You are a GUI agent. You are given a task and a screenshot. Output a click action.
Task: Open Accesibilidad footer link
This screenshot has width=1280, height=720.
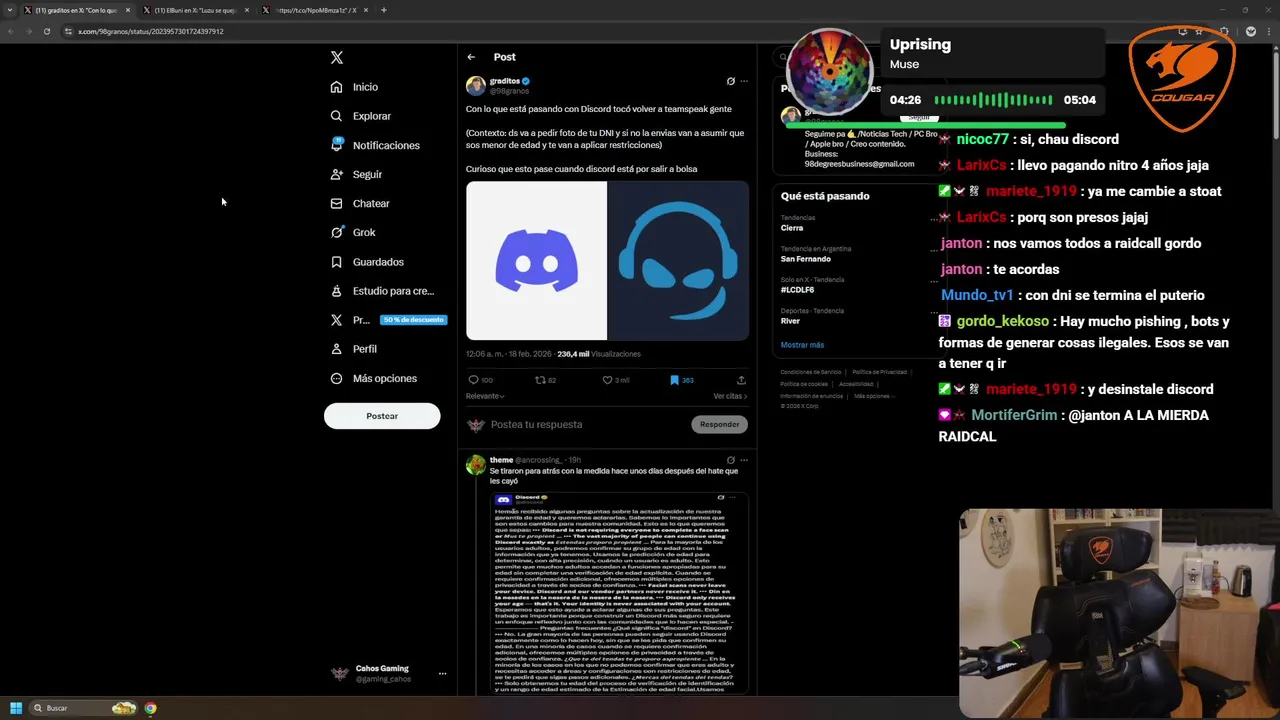pos(856,384)
